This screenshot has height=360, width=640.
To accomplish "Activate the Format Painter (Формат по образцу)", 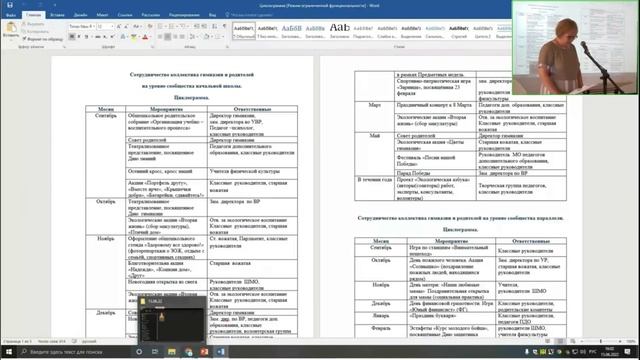I will click(x=42, y=39).
